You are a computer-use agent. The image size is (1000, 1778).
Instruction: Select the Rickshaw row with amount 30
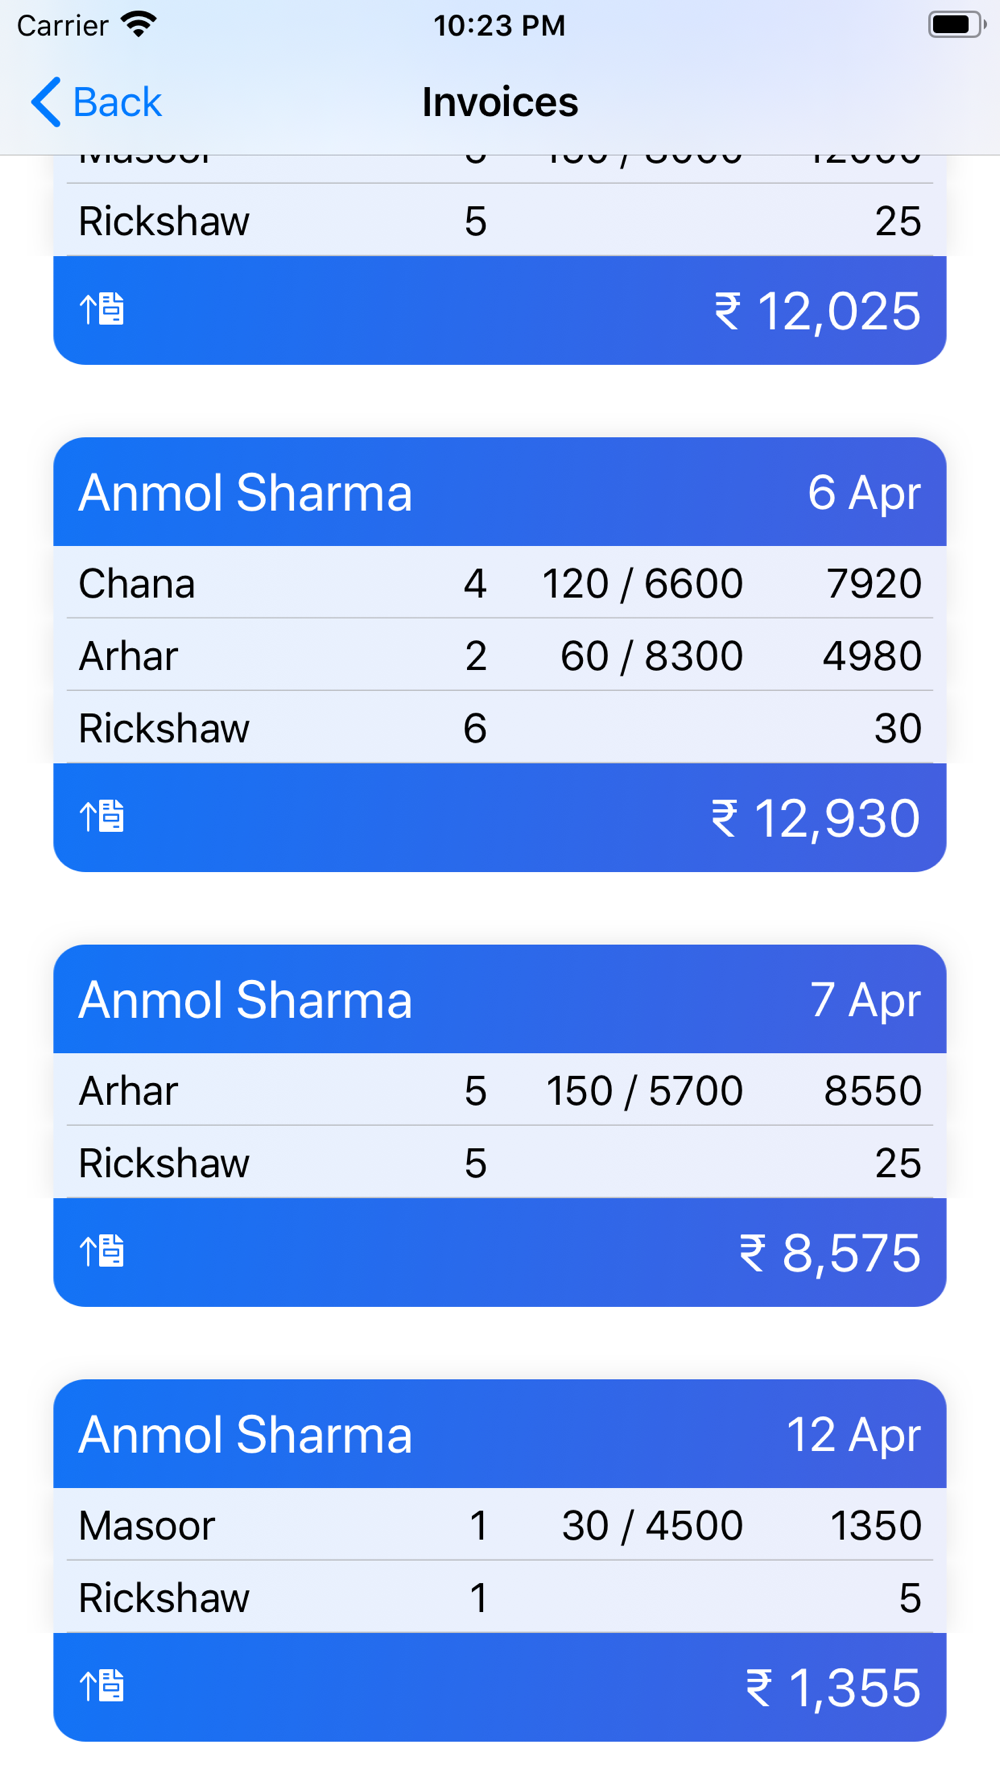point(500,727)
